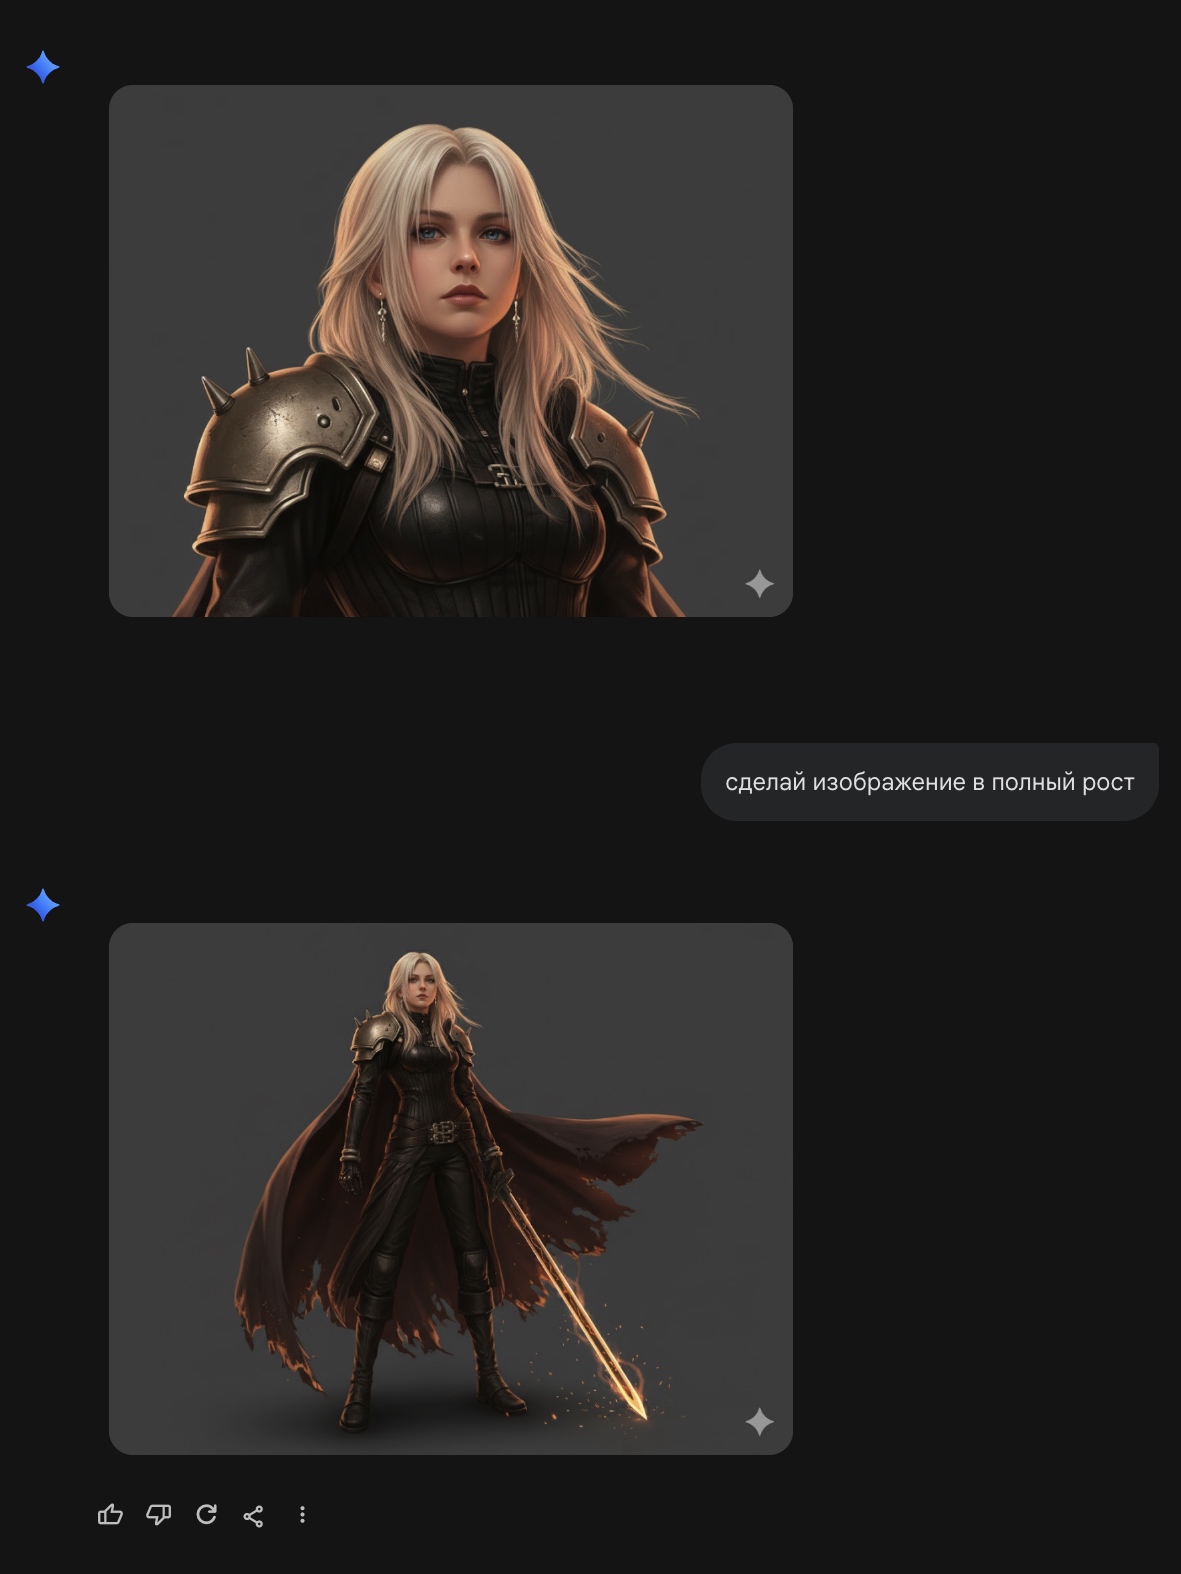Open the close-up portrait of the armored woman

450,350
